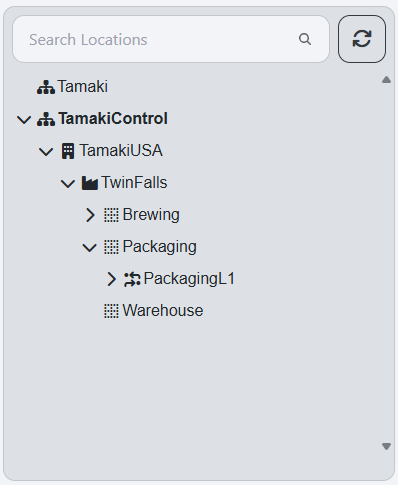Click the TamakiUSA building icon
Screen dimensions: 398x485
tap(68, 151)
